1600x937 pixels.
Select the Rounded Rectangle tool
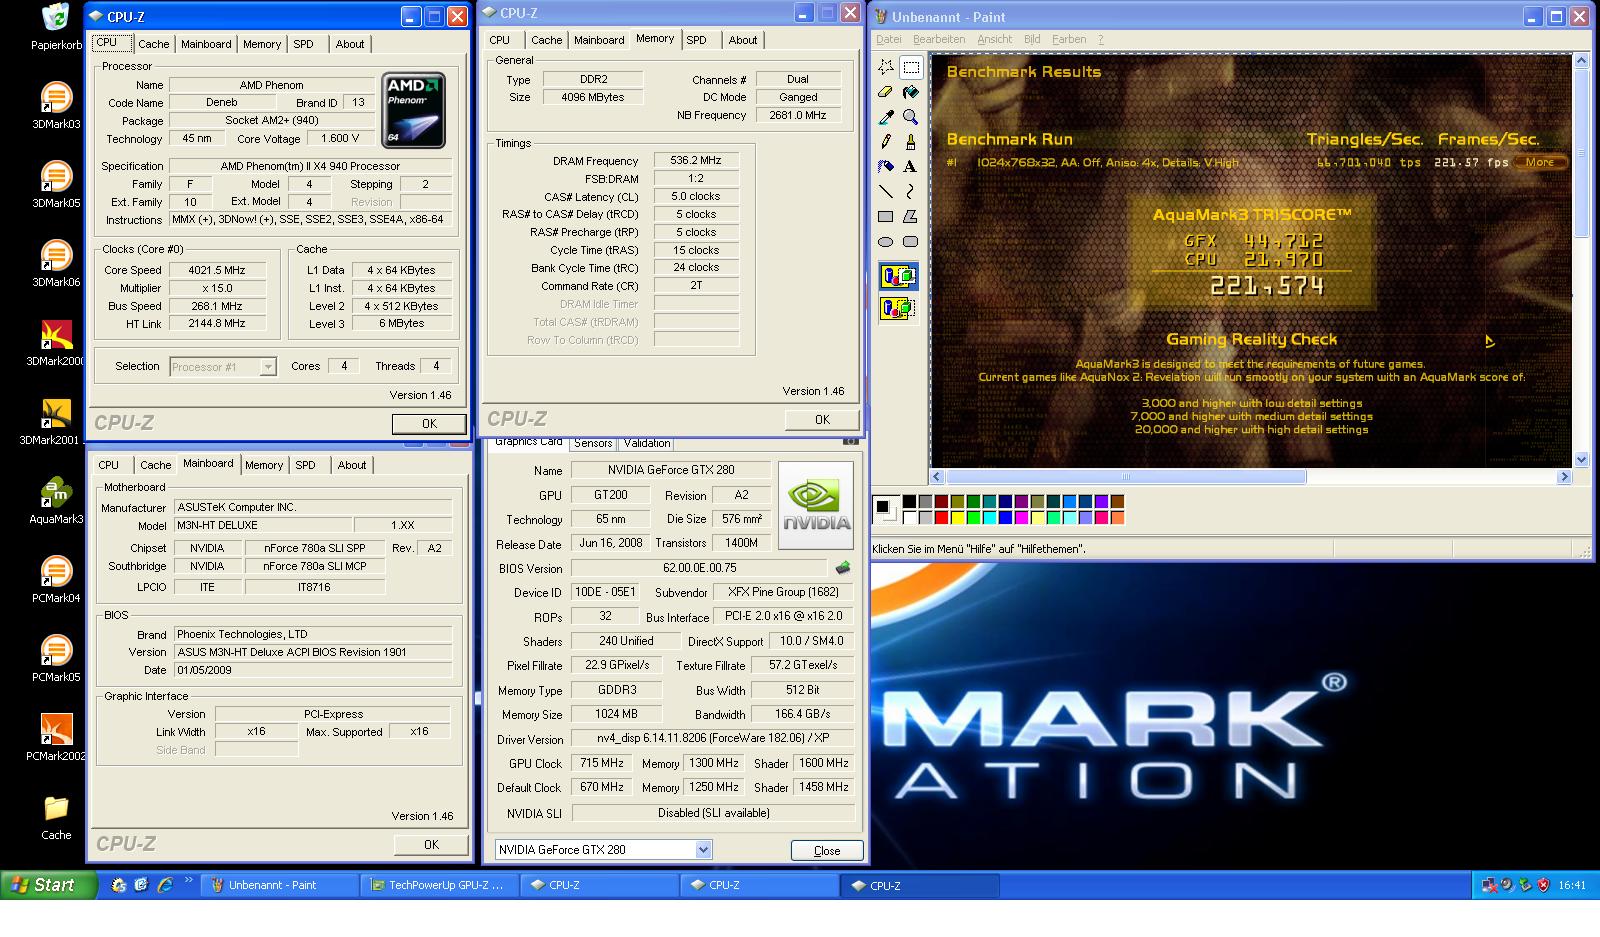click(911, 241)
